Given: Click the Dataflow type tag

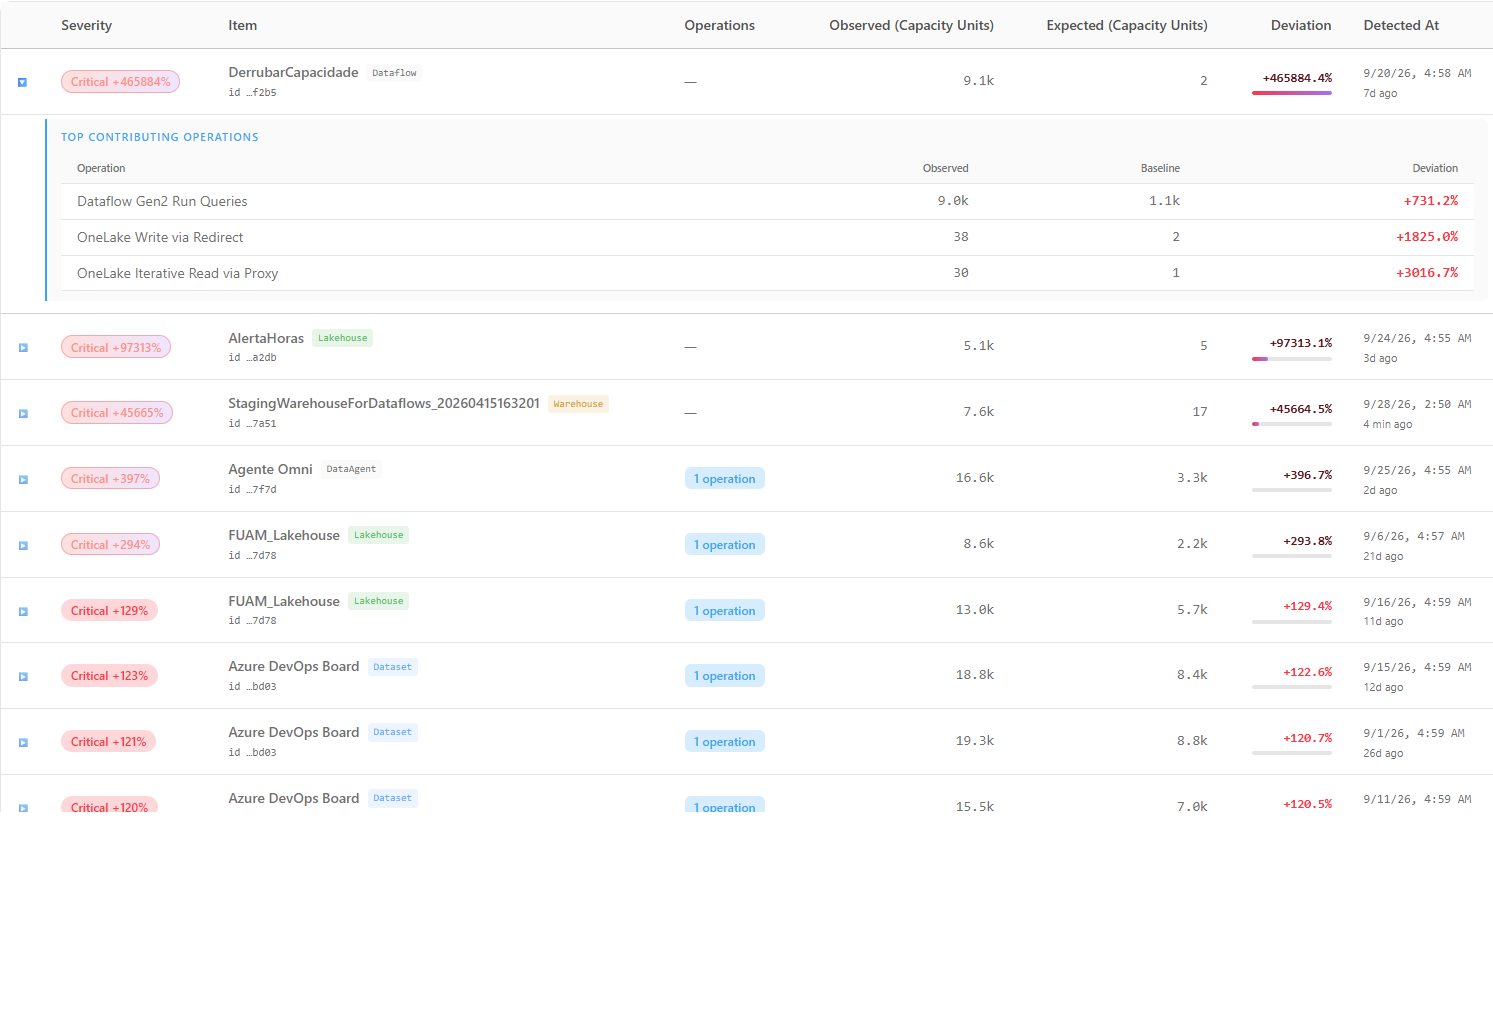Looking at the screenshot, I should (394, 73).
